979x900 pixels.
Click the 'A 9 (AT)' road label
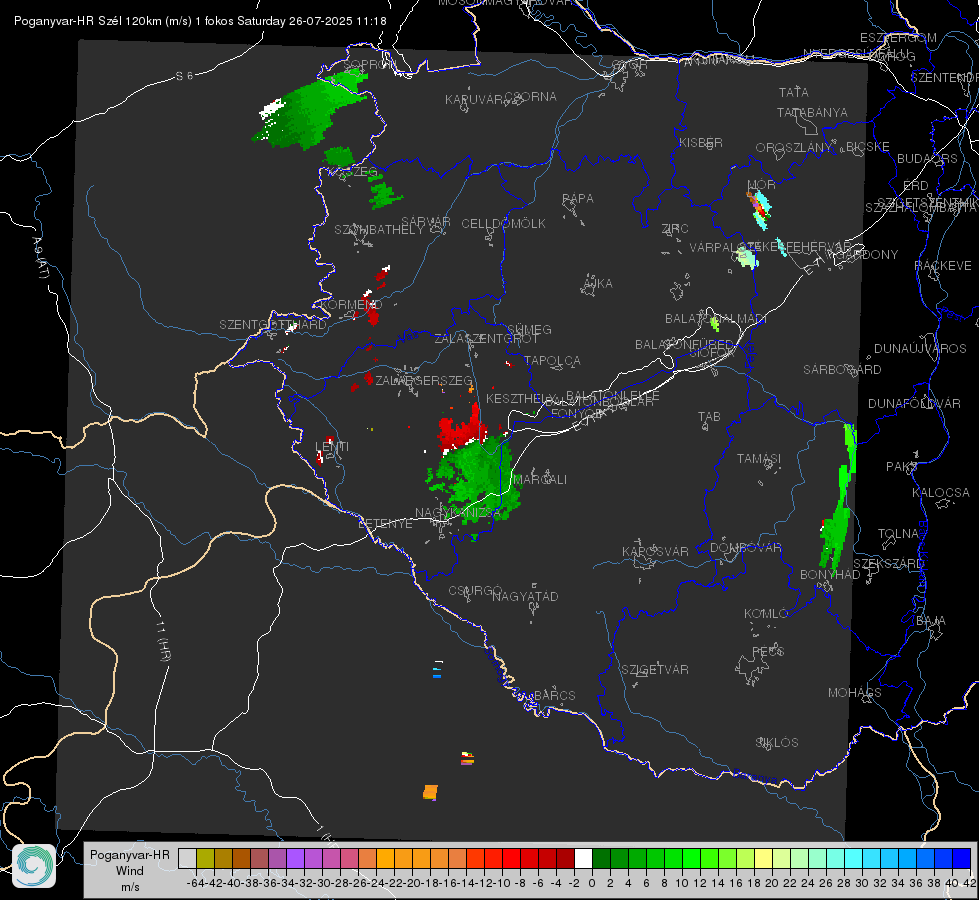[x=41, y=258]
